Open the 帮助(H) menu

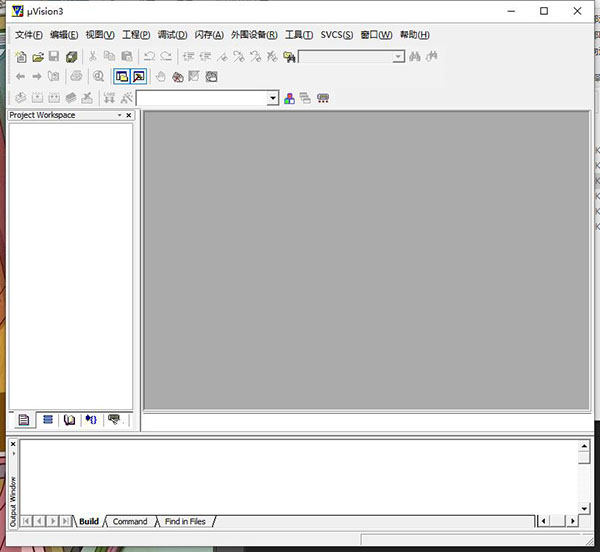pos(415,35)
